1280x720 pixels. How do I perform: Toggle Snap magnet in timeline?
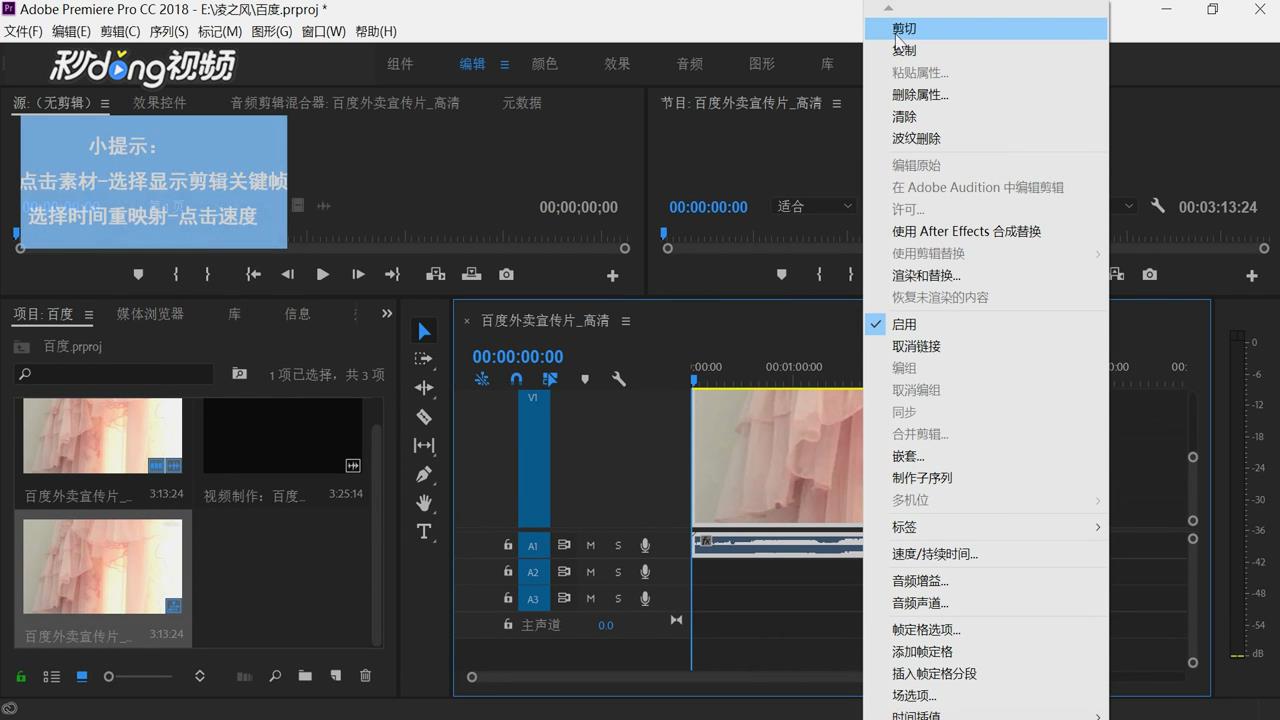point(516,379)
